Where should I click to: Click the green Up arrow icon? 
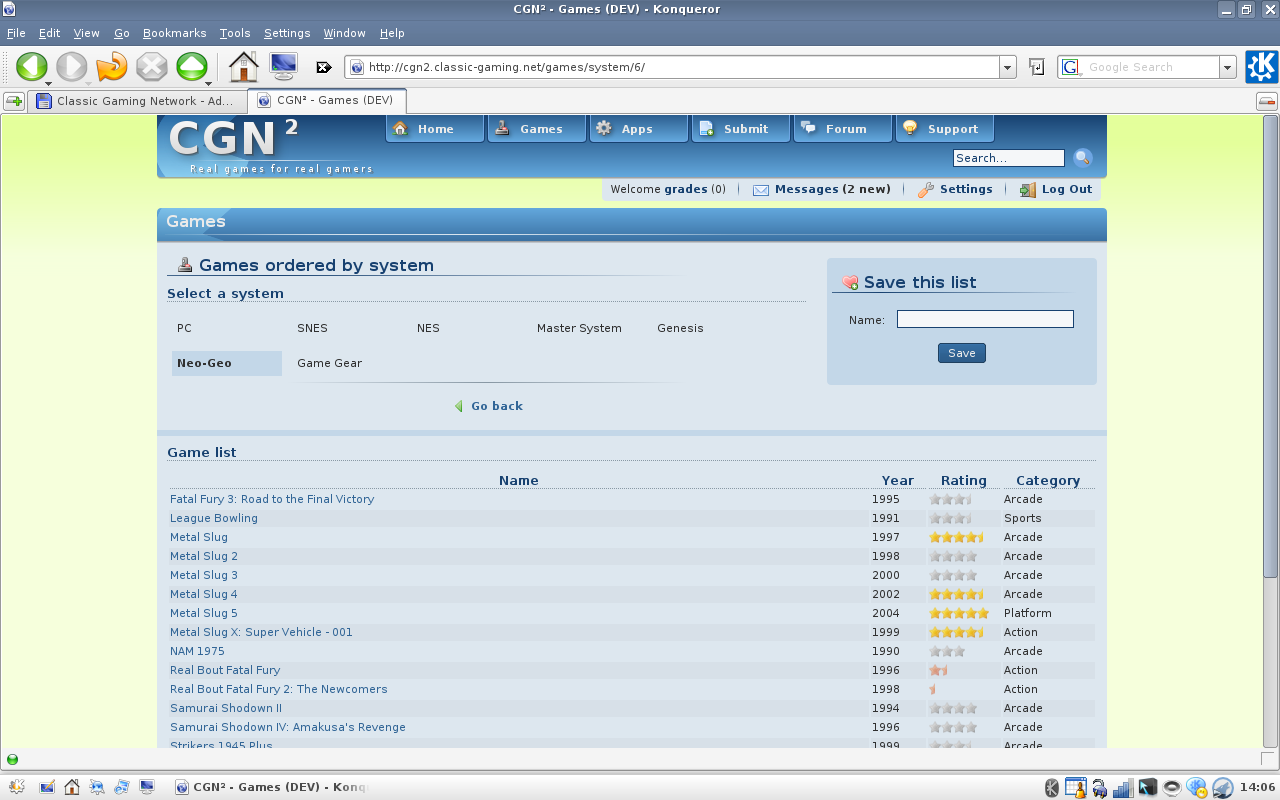point(192,67)
